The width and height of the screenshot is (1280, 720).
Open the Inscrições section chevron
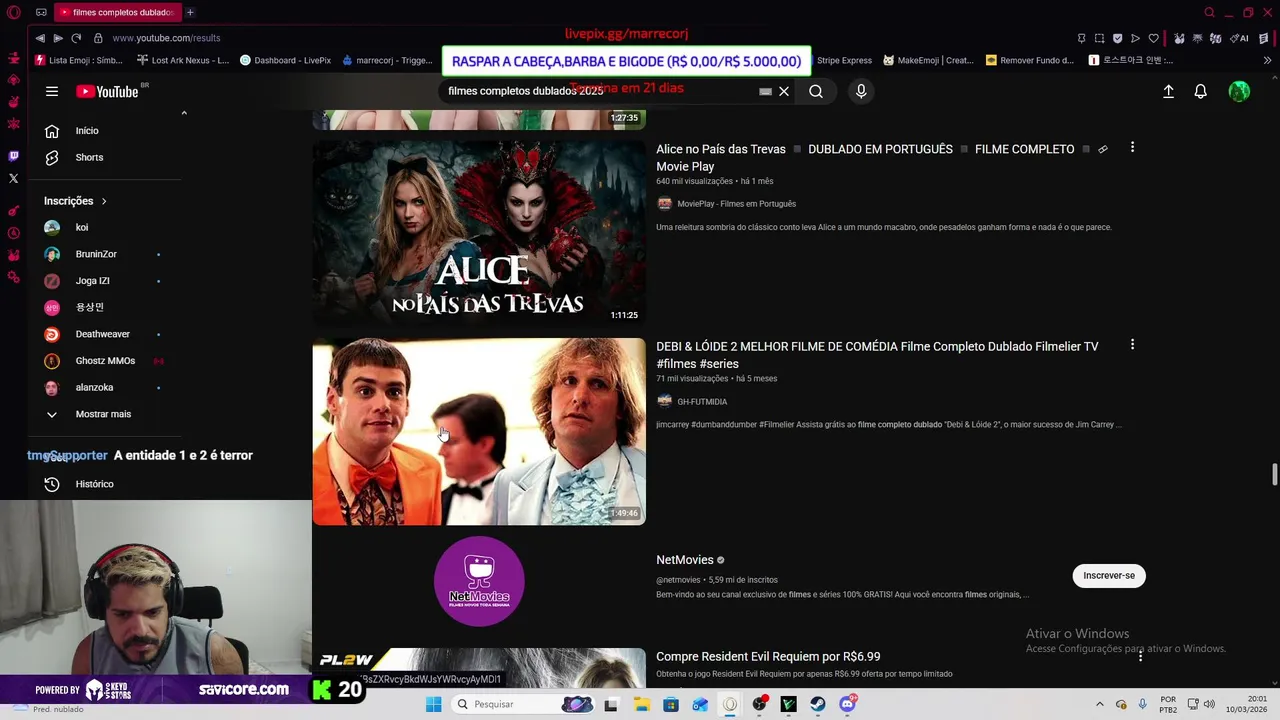point(104,201)
